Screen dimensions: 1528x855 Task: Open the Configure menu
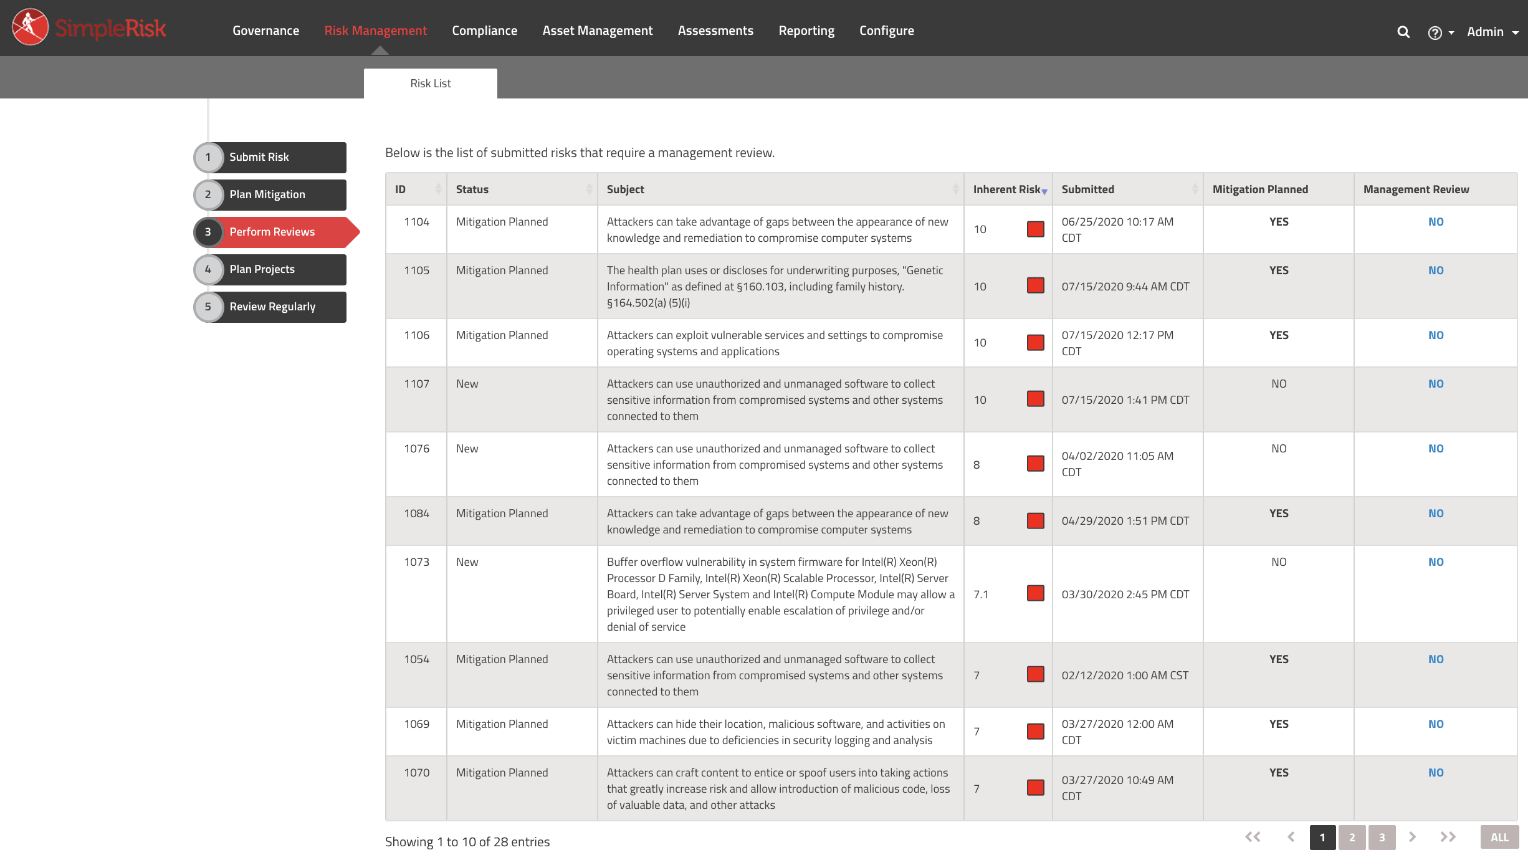tap(886, 30)
